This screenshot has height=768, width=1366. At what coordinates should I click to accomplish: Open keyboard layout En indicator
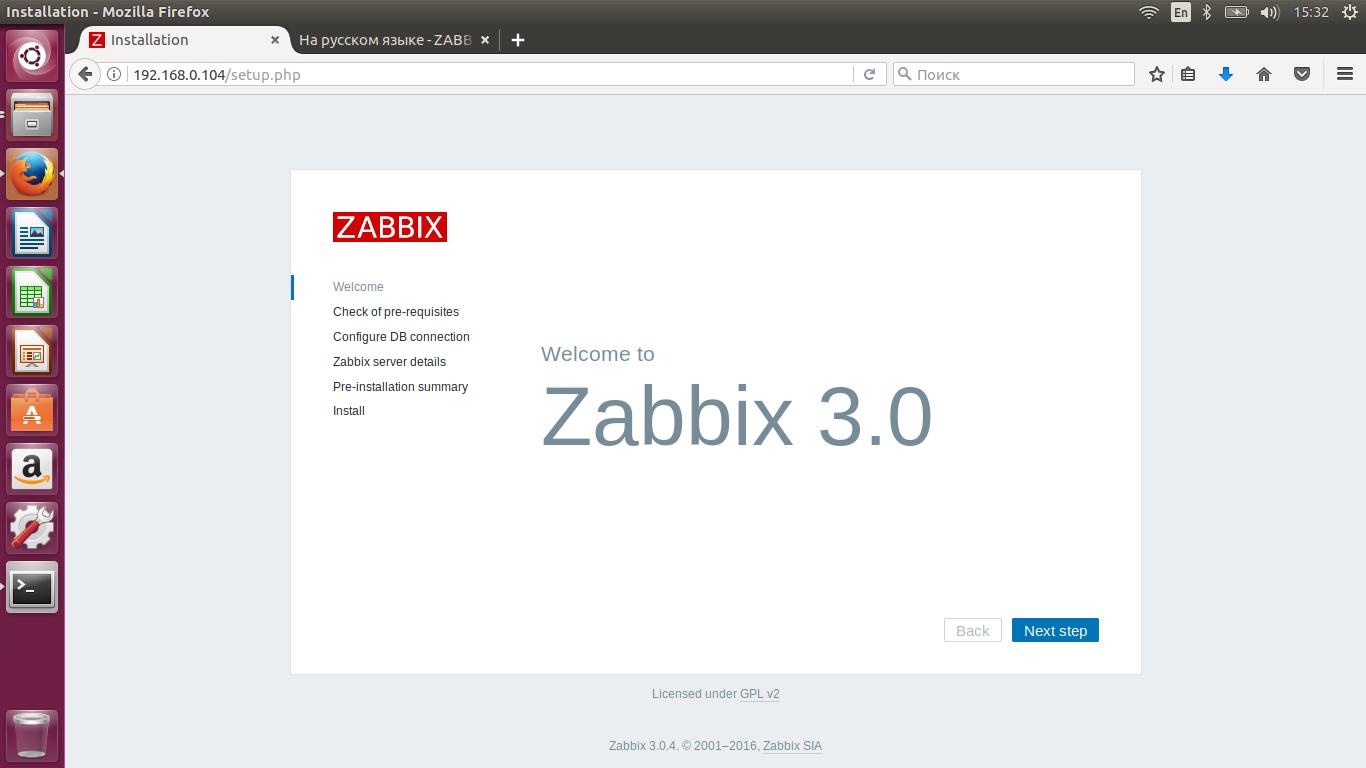pyautogui.click(x=1181, y=12)
